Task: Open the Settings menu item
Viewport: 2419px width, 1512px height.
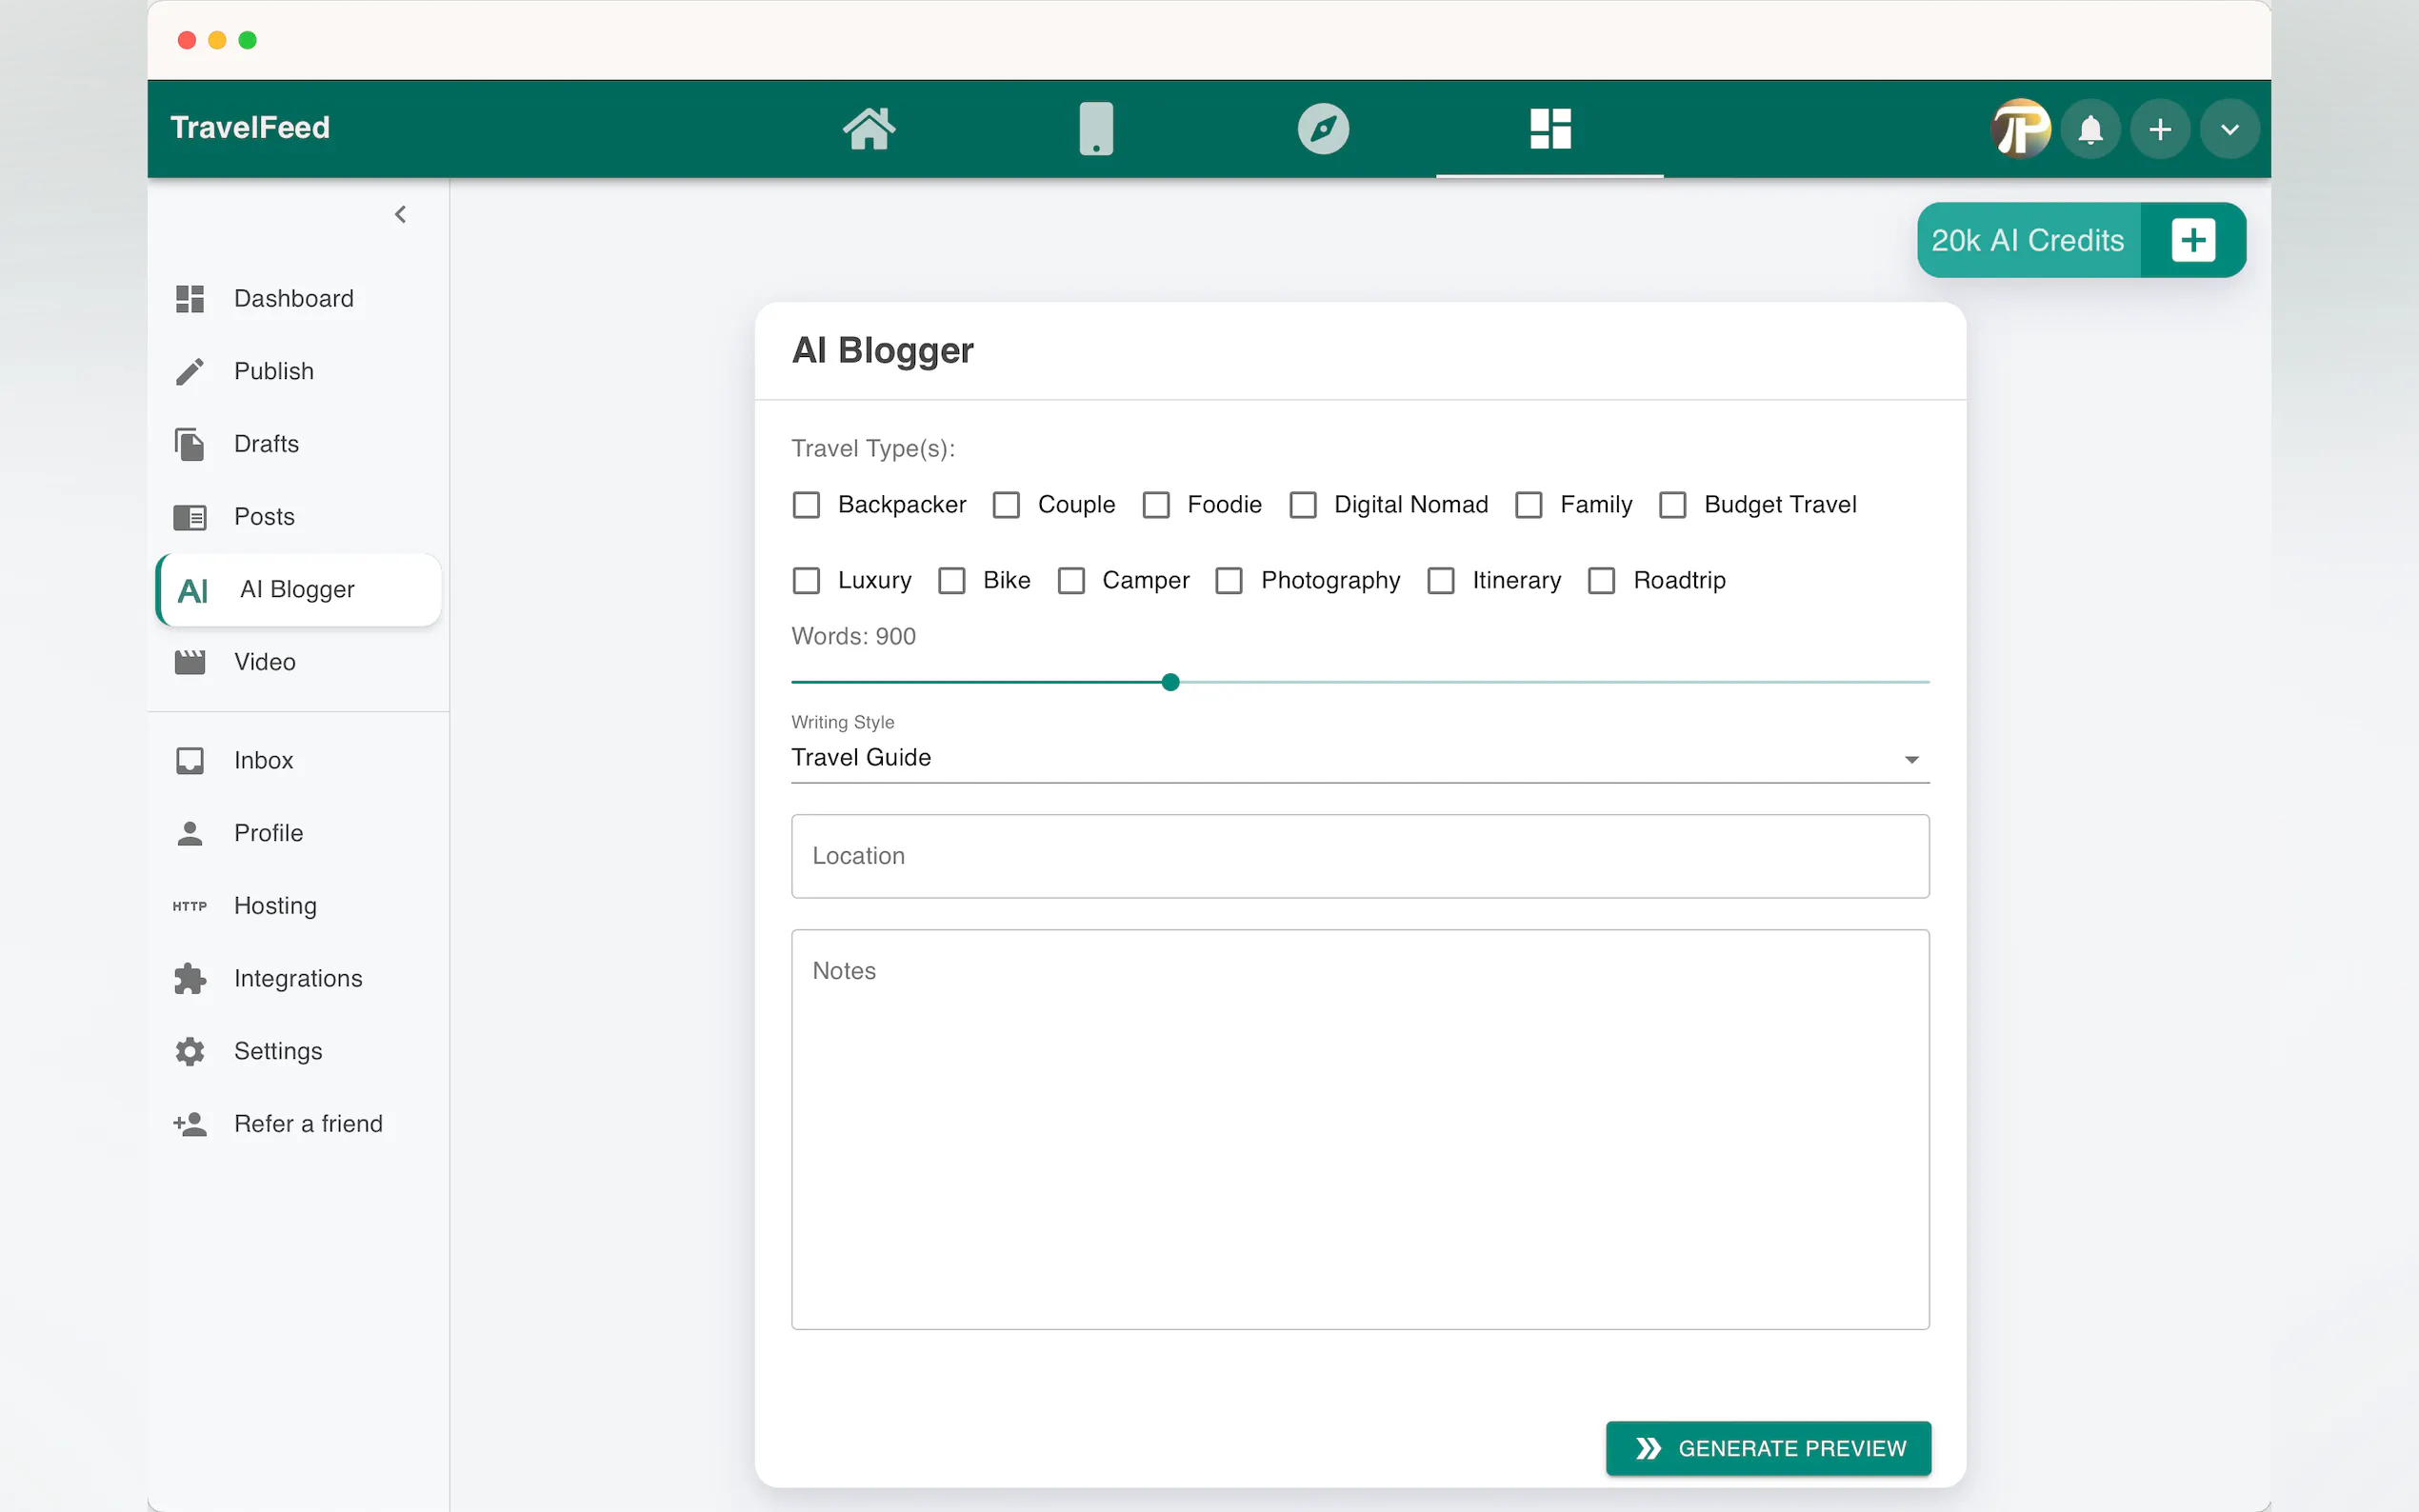Action: tap(278, 1051)
